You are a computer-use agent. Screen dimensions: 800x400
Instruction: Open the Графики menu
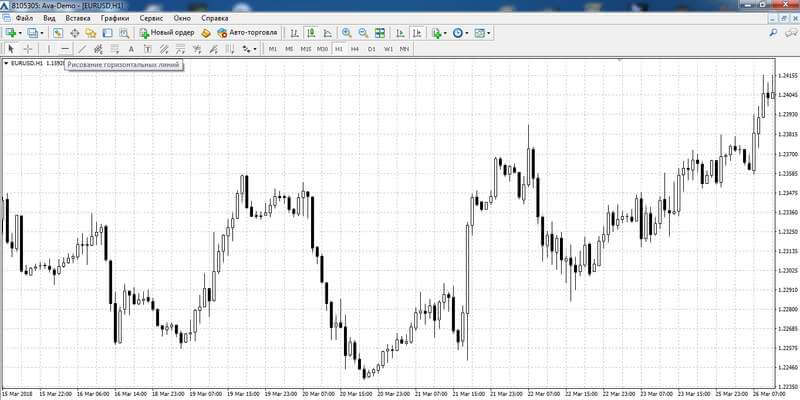pyautogui.click(x=115, y=18)
